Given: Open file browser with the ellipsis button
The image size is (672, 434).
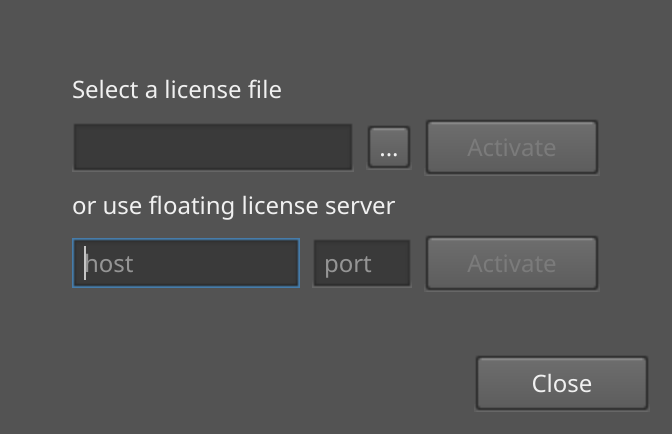Looking at the screenshot, I should (389, 148).
